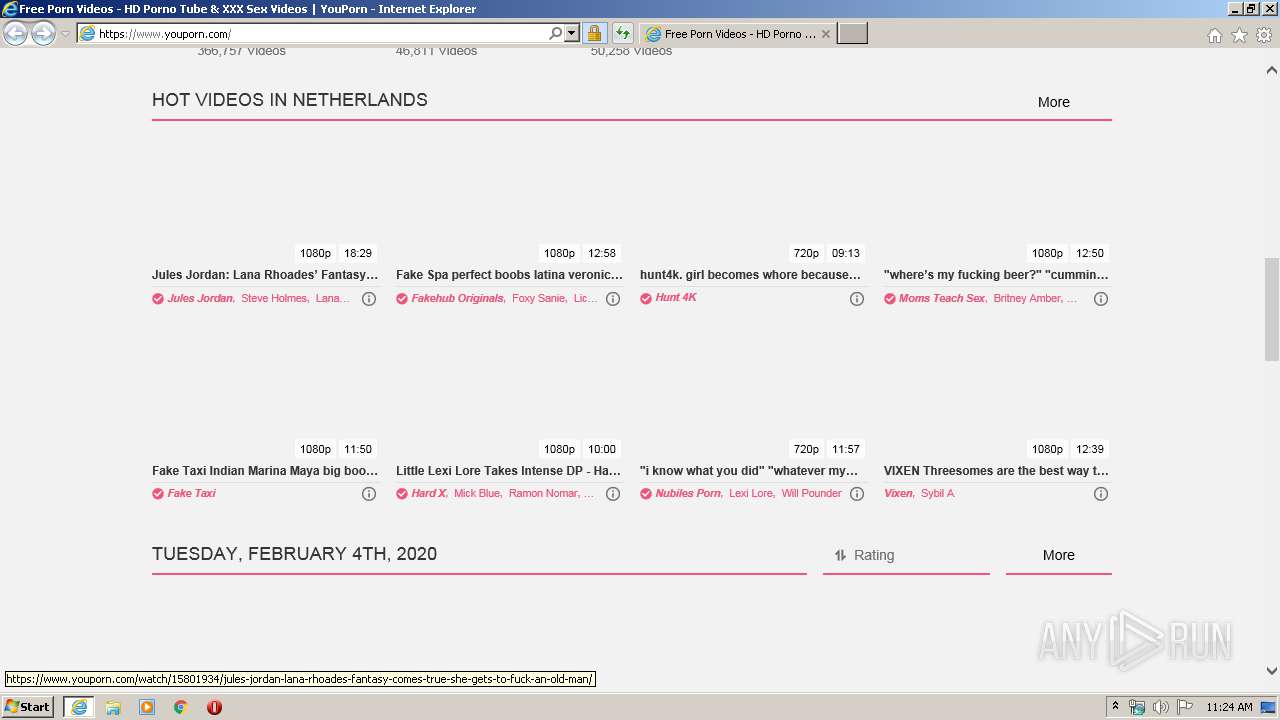This screenshot has width=1280, height=720.
Task: Open the Mick Blue link
Action: (x=476, y=493)
